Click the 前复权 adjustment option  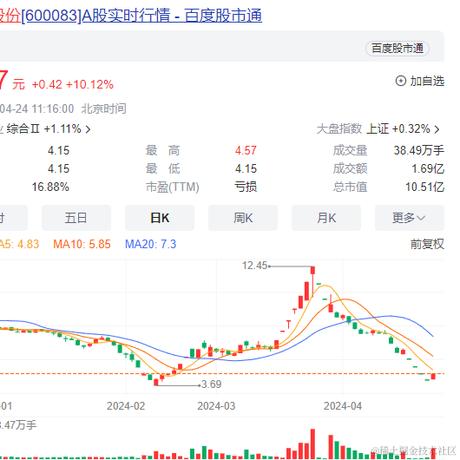click(x=427, y=244)
